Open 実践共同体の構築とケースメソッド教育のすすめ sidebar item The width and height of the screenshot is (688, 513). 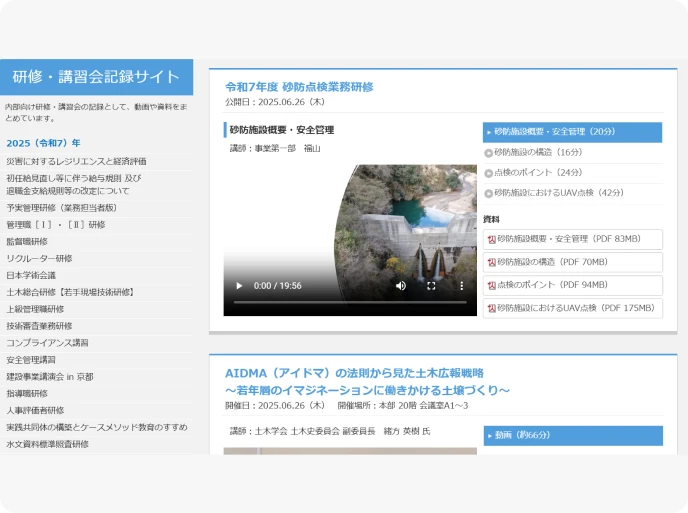97,427
